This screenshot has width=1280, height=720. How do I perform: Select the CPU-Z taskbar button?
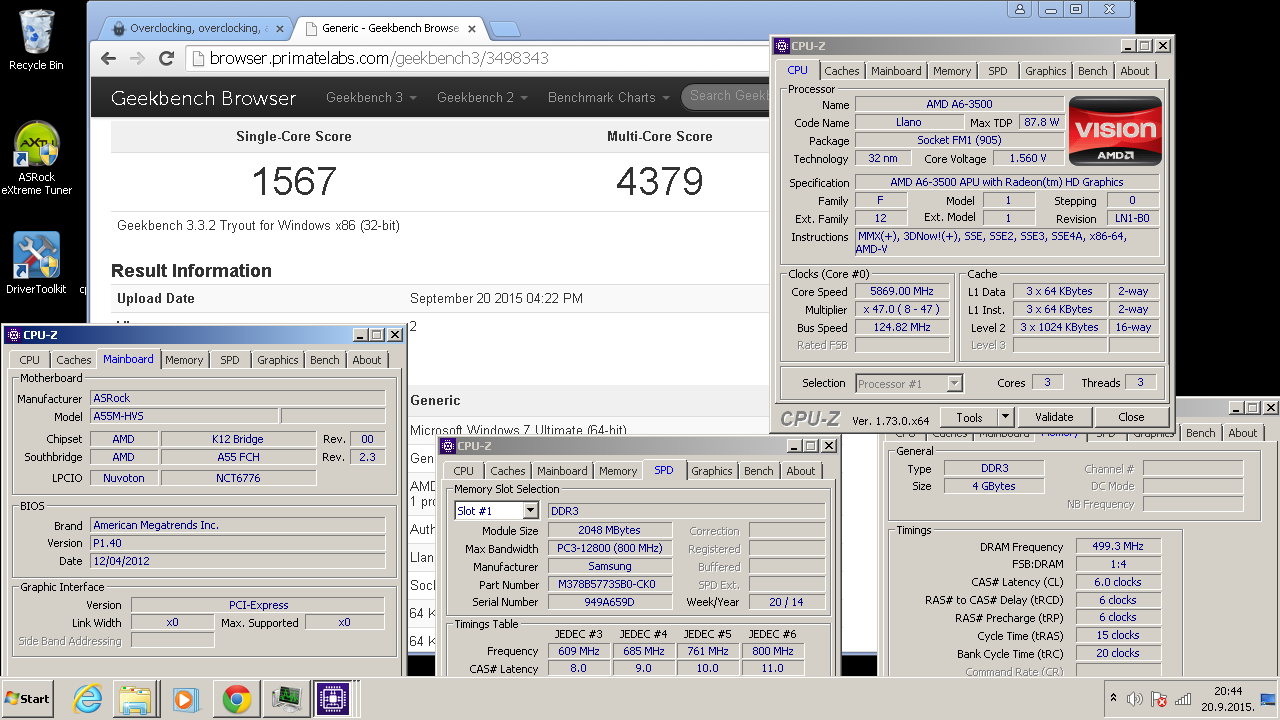[x=333, y=699]
